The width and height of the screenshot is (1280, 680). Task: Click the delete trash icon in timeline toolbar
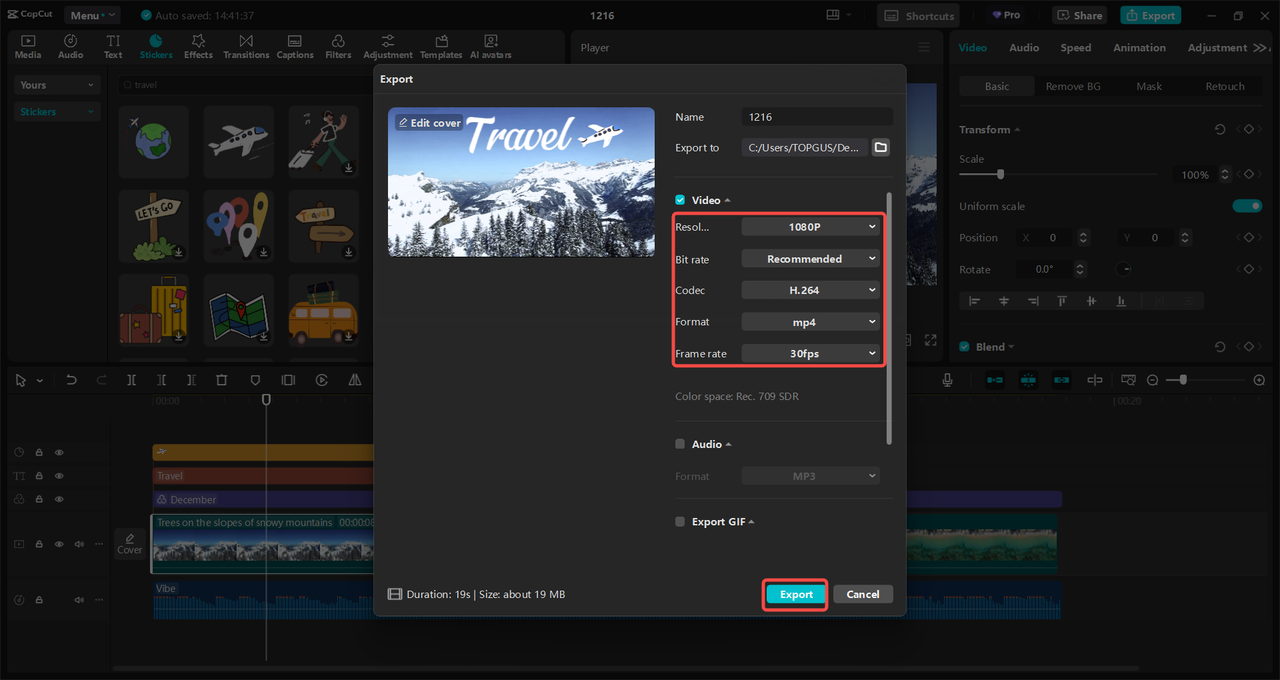pos(222,380)
